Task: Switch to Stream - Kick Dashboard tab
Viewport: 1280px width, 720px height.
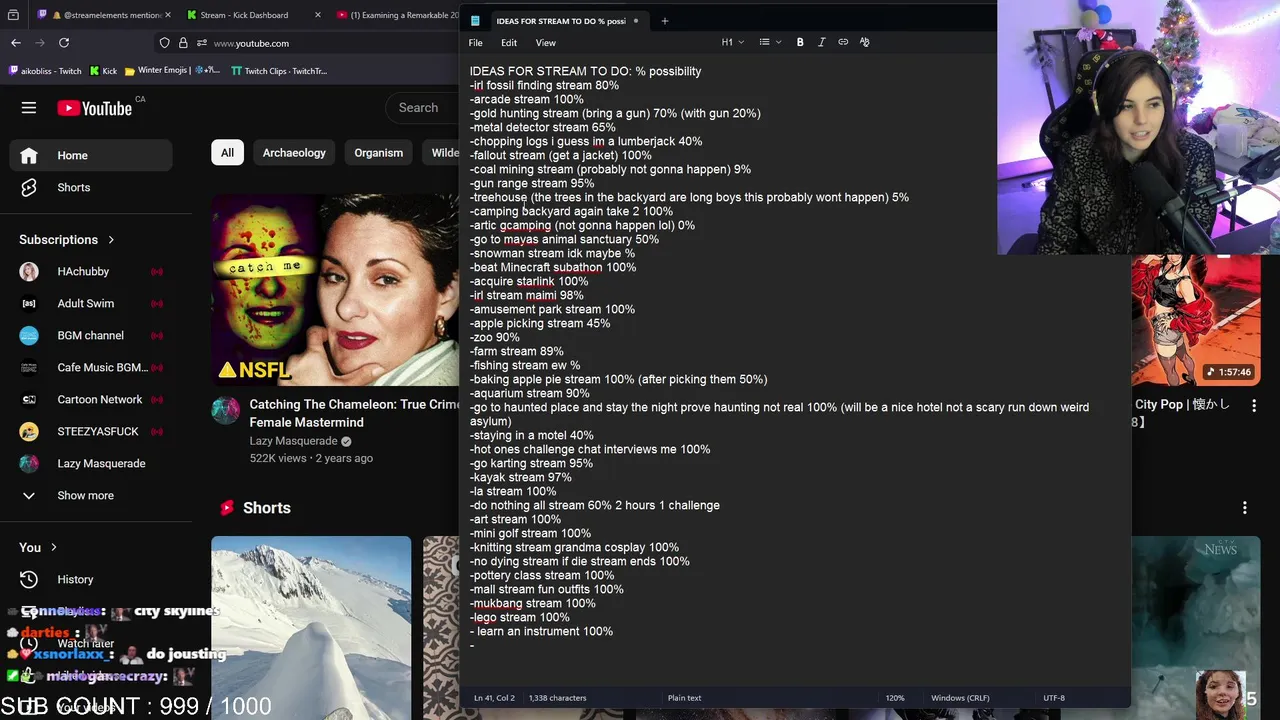Action: click(x=254, y=15)
